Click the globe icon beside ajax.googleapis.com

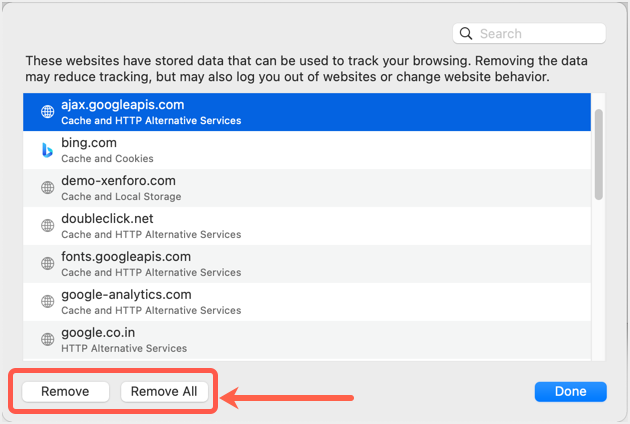(x=47, y=111)
